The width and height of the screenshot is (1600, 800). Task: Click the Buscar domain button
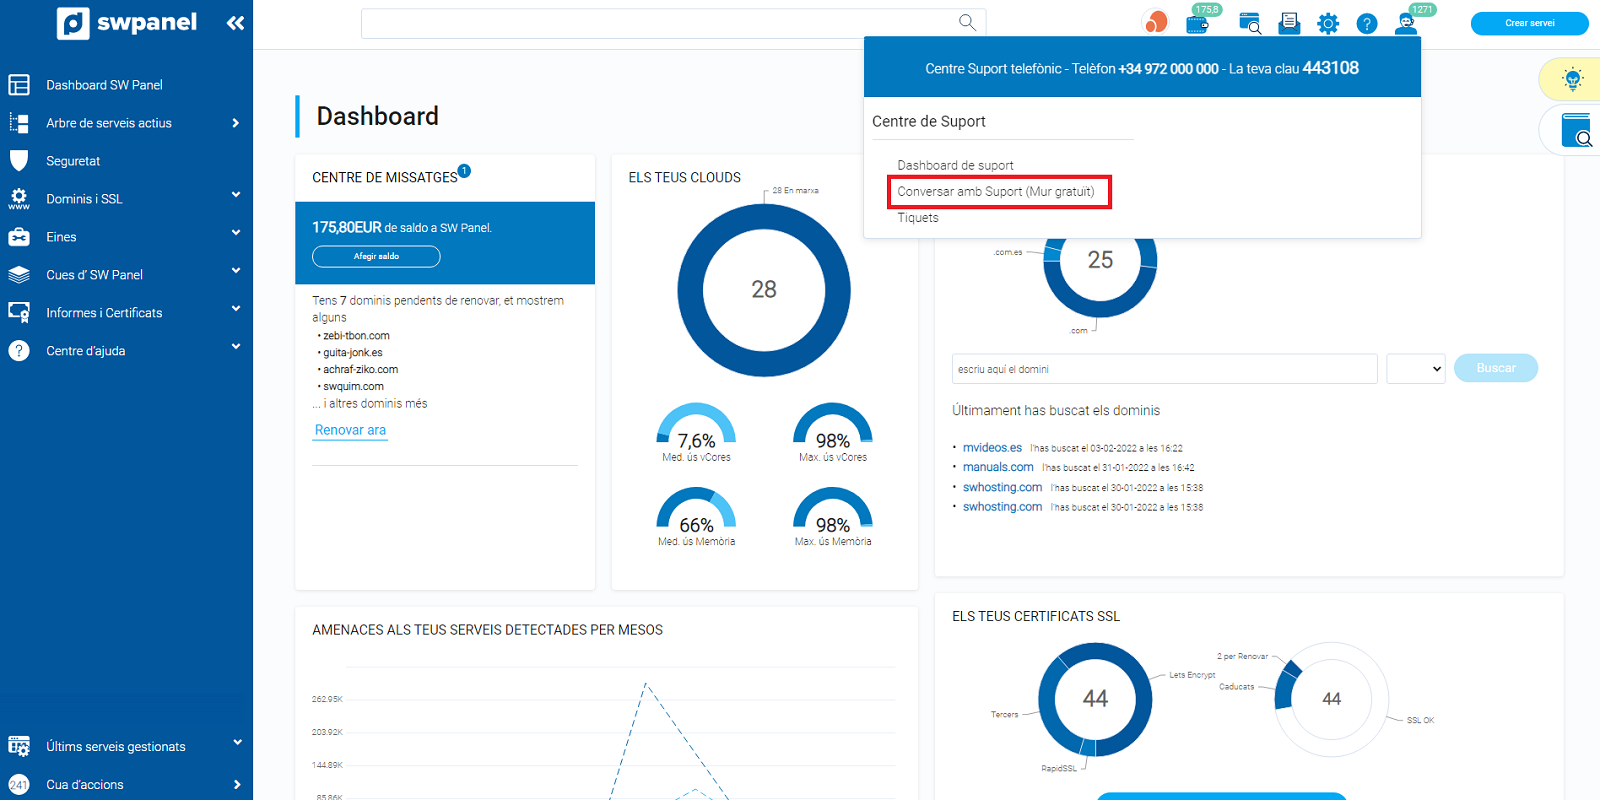(1496, 368)
